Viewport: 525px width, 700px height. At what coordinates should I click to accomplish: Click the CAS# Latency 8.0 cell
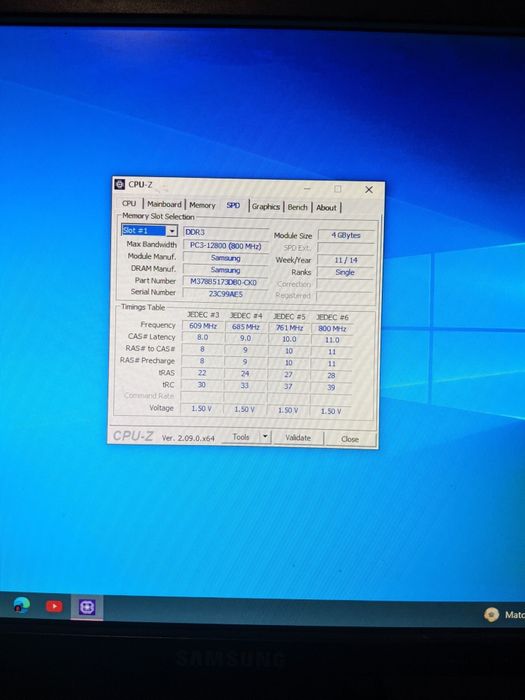[202, 338]
